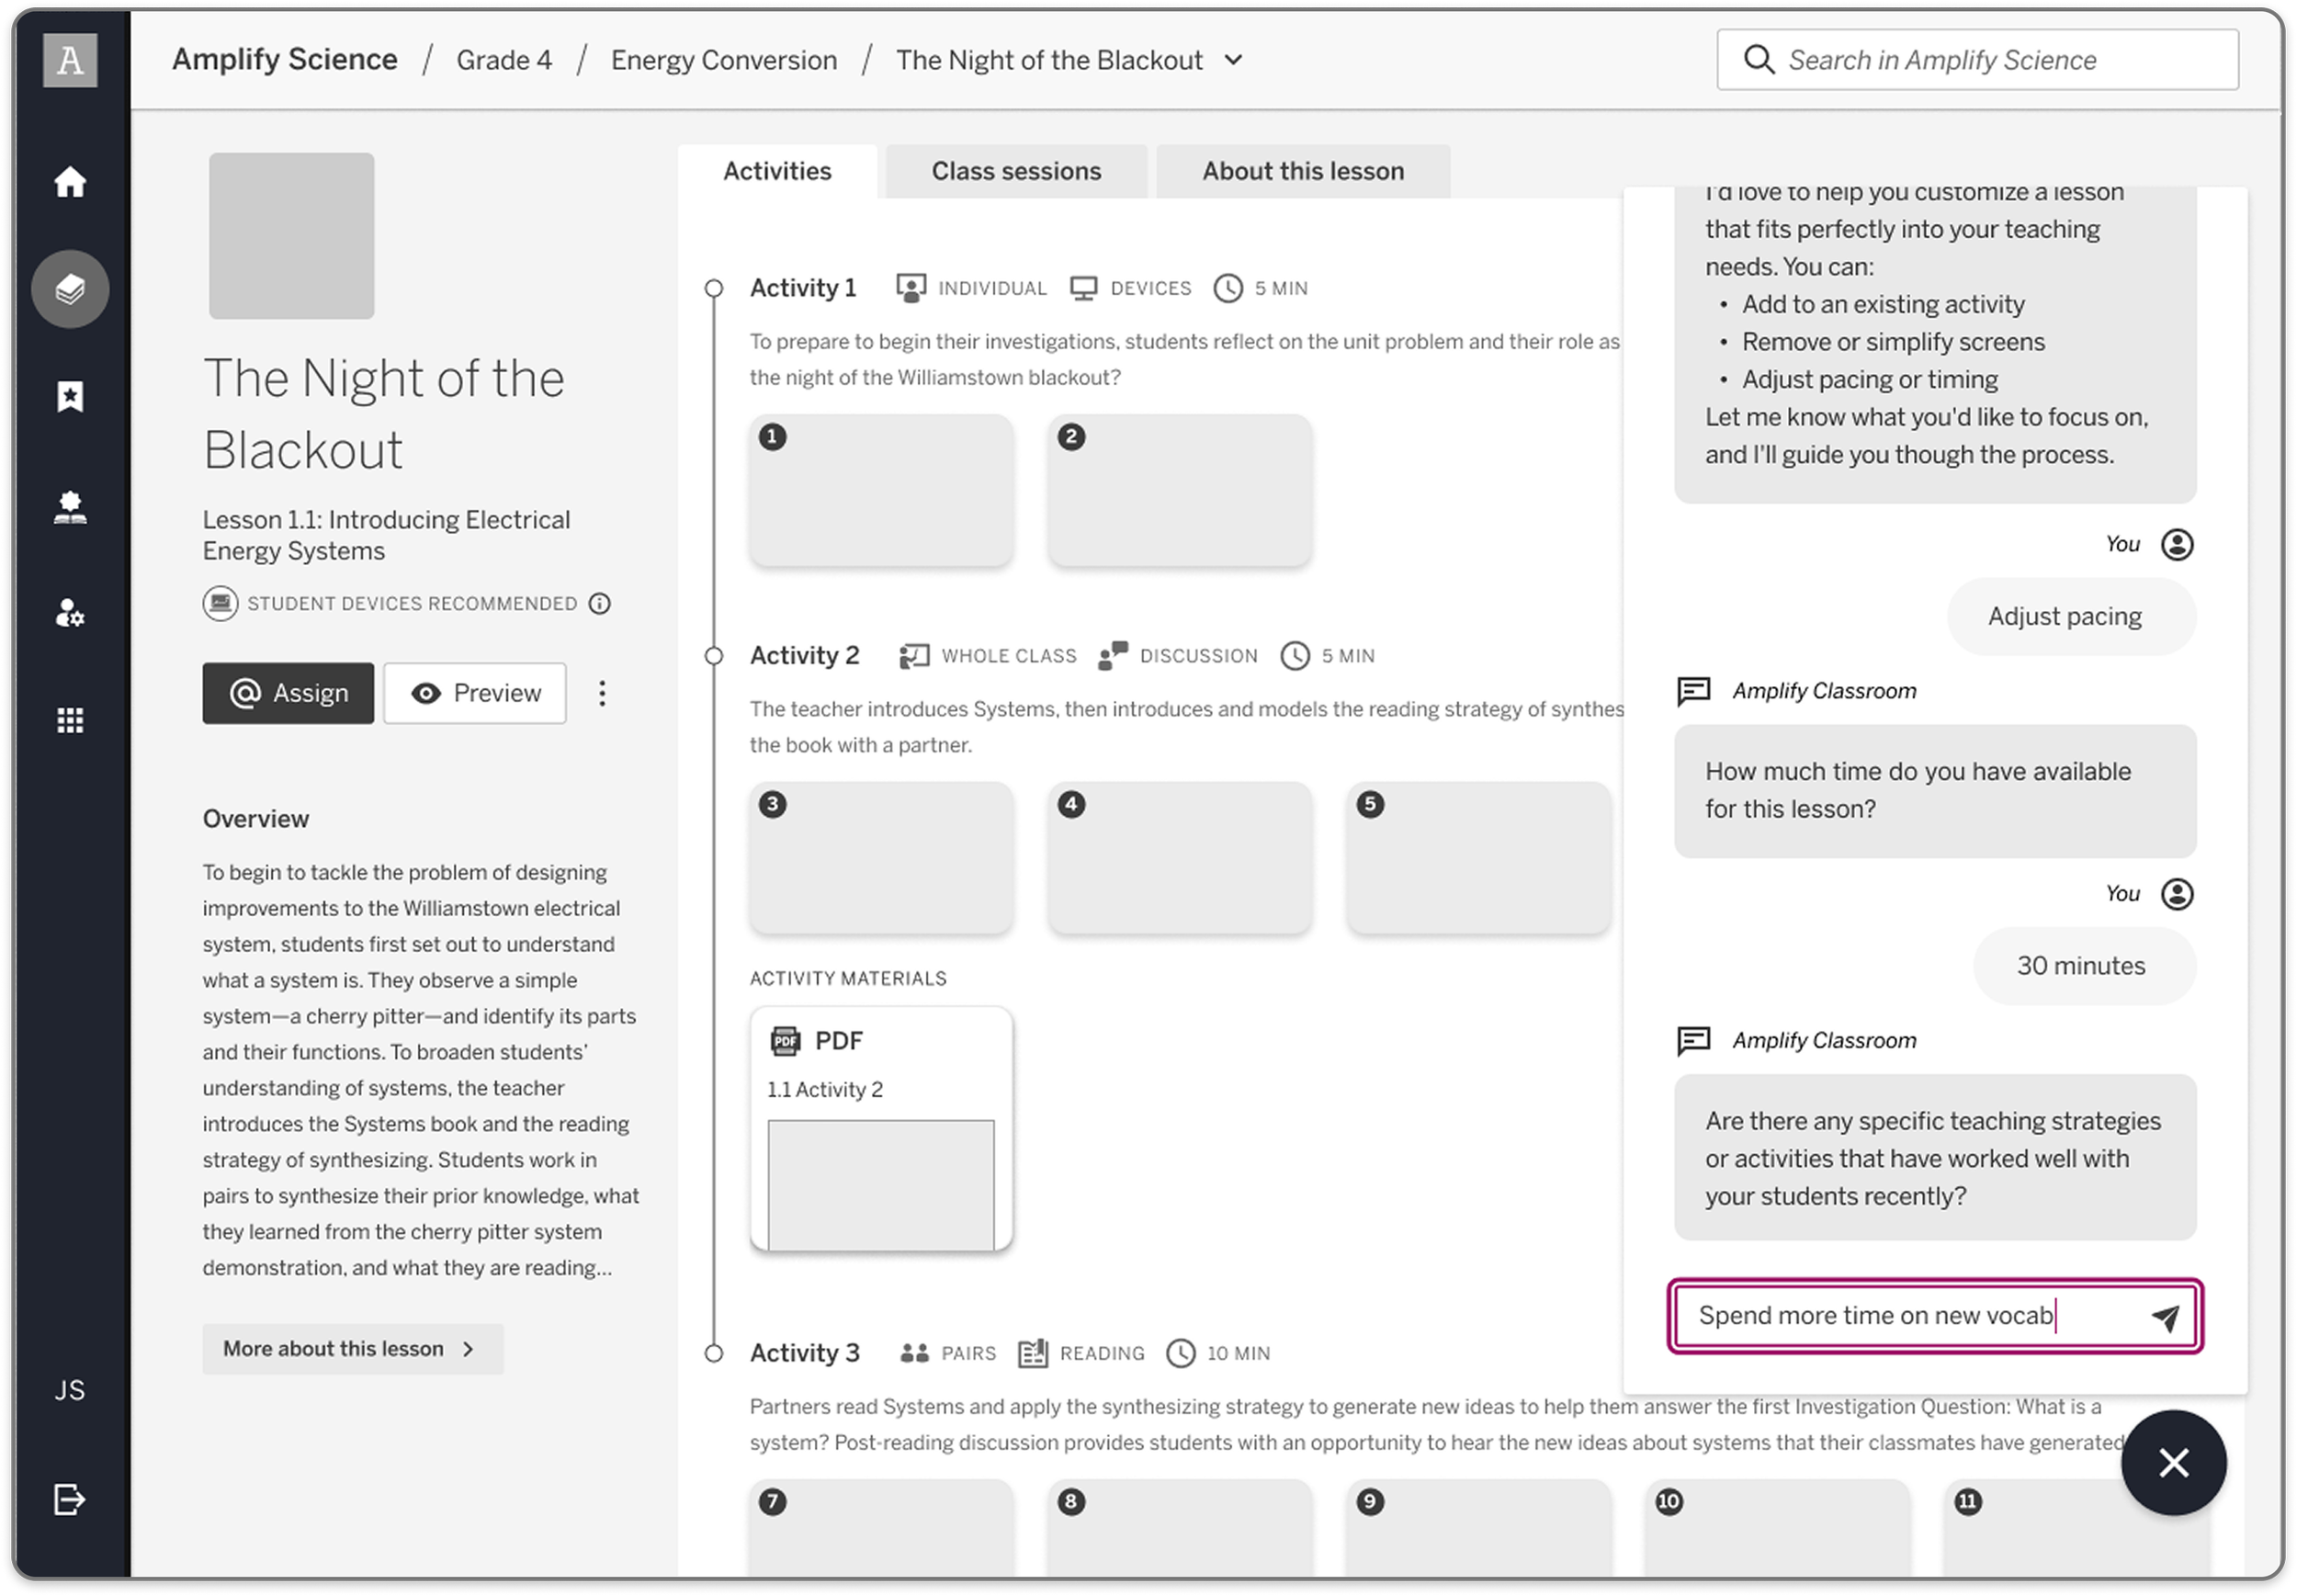Open screen thumbnail 3 in Activity 2
The height and width of the screenshot is (1596, 2297).
pos(881,858)
